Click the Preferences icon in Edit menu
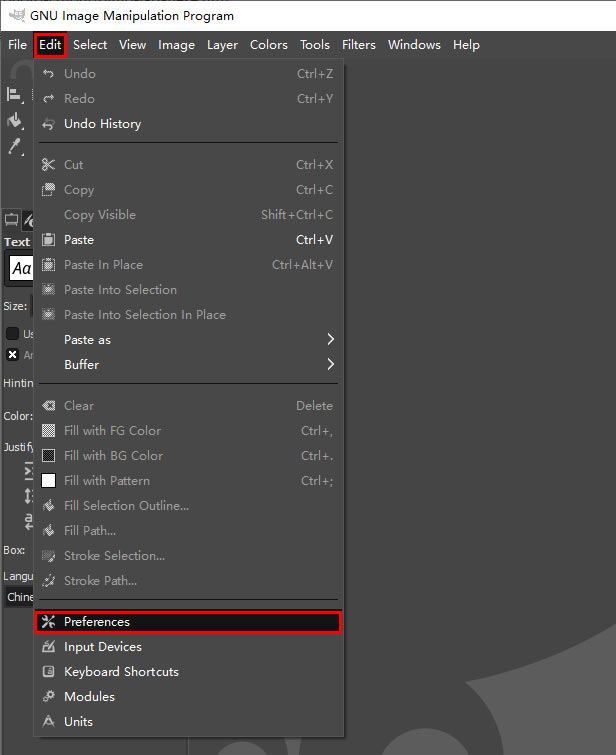This screenshot has width=616, height=755. coord(48,622)
